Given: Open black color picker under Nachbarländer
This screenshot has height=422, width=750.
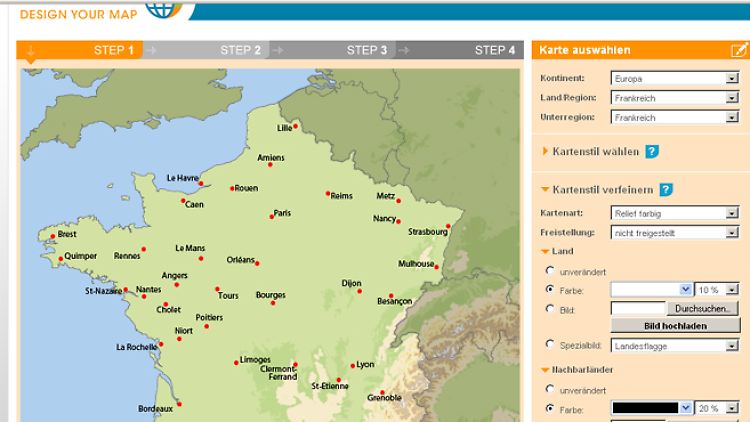Looking at the screenshot, I should point(651,408).
